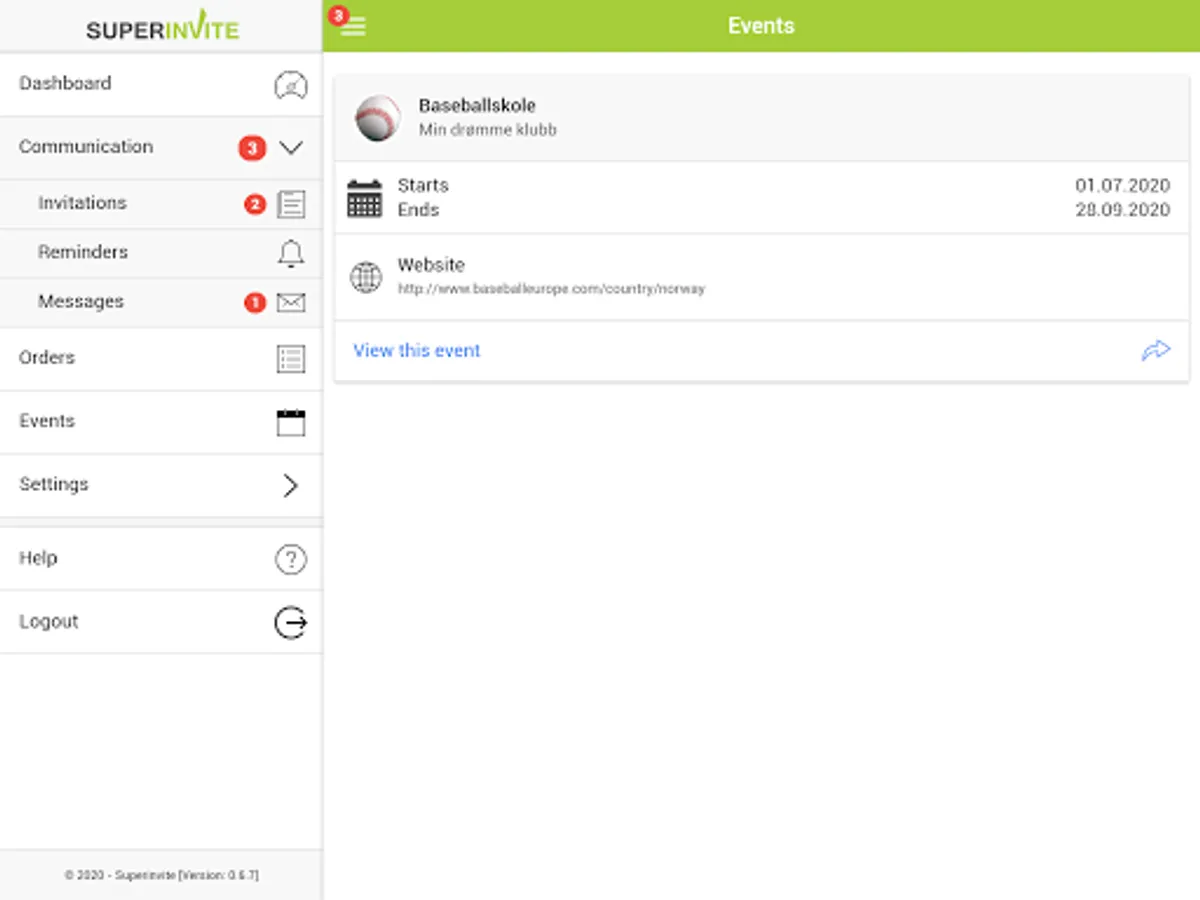Click the start date 01.07.2020
1200x900 pixels.
[1122, 186]
